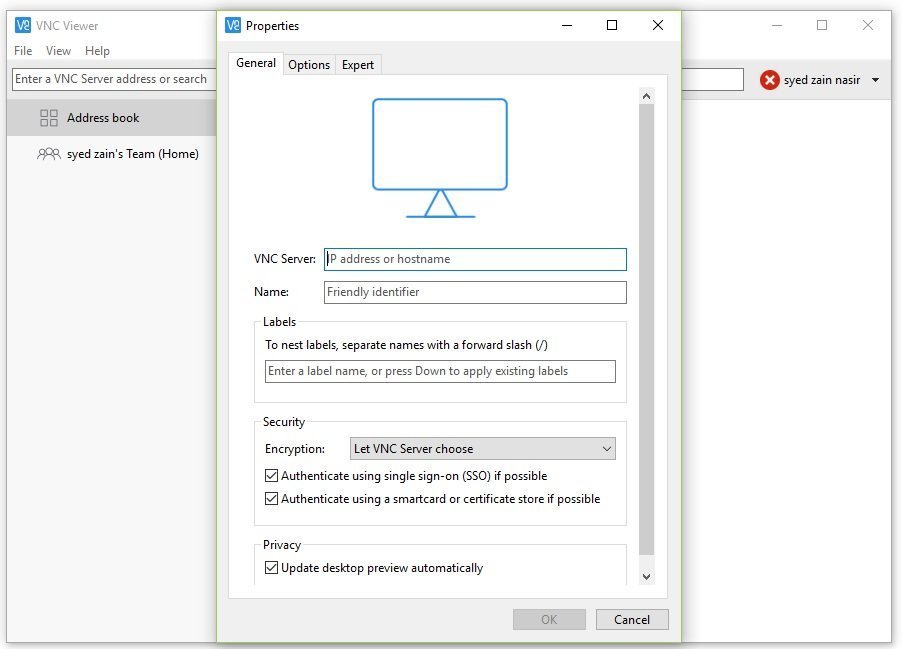The width and height of the screenshot is (902, 649).
Task: Minimize the Properties dialog
Action: (x=567, y=25)
